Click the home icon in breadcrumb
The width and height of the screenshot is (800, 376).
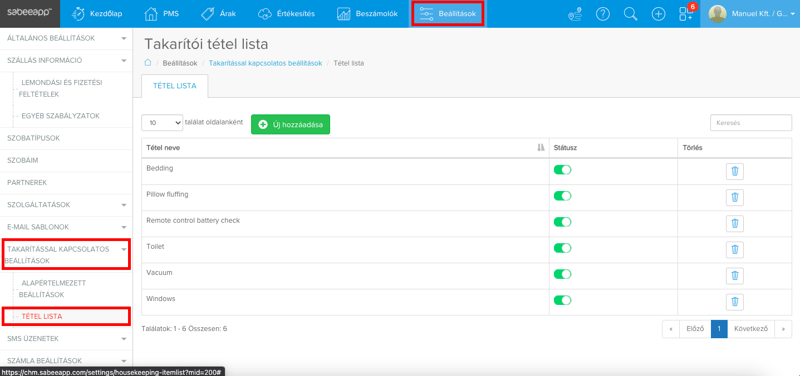[147, 63]
